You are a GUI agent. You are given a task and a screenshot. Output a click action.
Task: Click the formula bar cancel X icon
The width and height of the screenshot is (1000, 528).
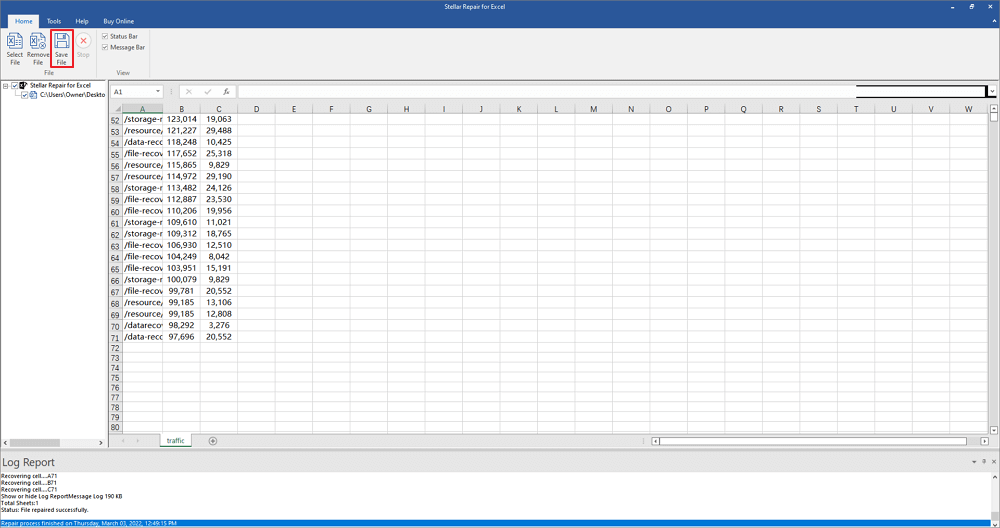[x=189, y=92]
